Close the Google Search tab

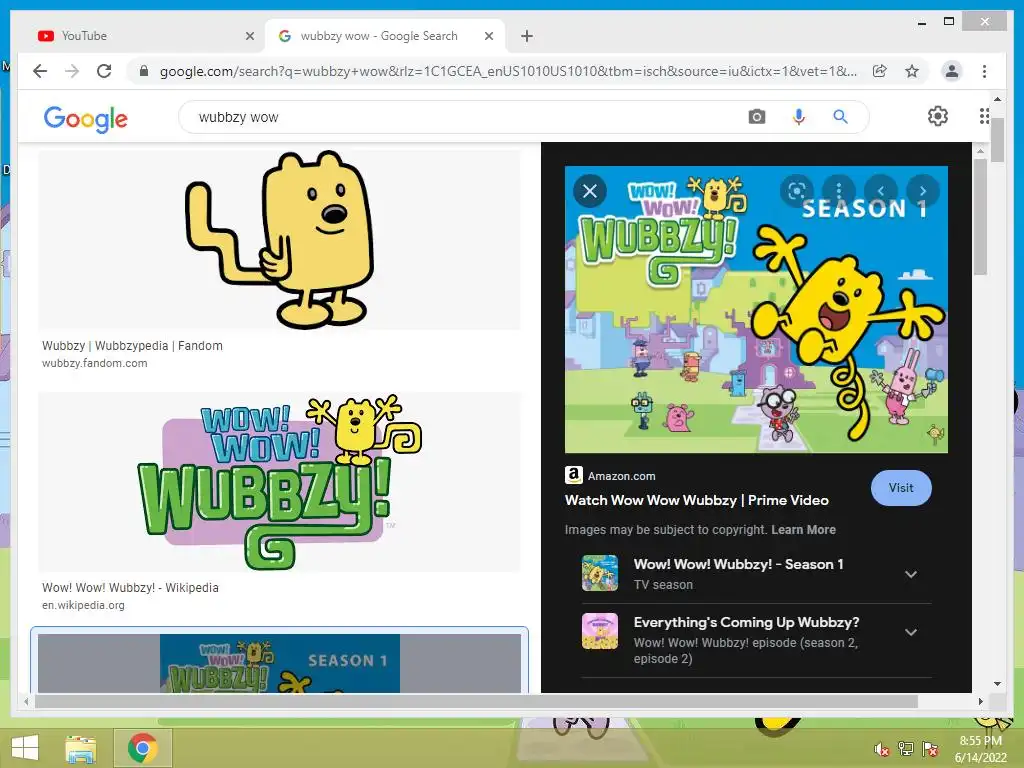coord(488,37)
